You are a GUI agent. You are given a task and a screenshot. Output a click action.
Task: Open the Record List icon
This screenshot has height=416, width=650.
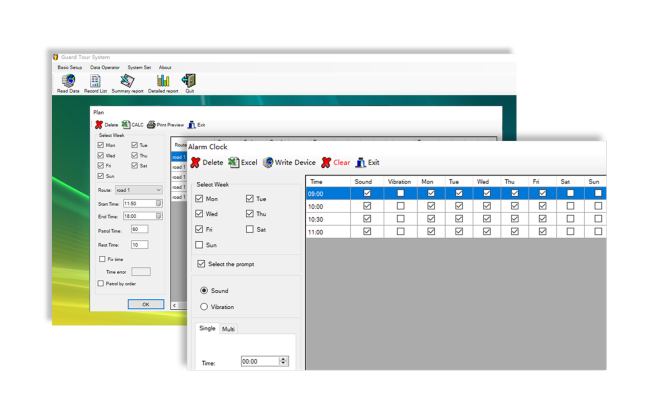(95, 82)
